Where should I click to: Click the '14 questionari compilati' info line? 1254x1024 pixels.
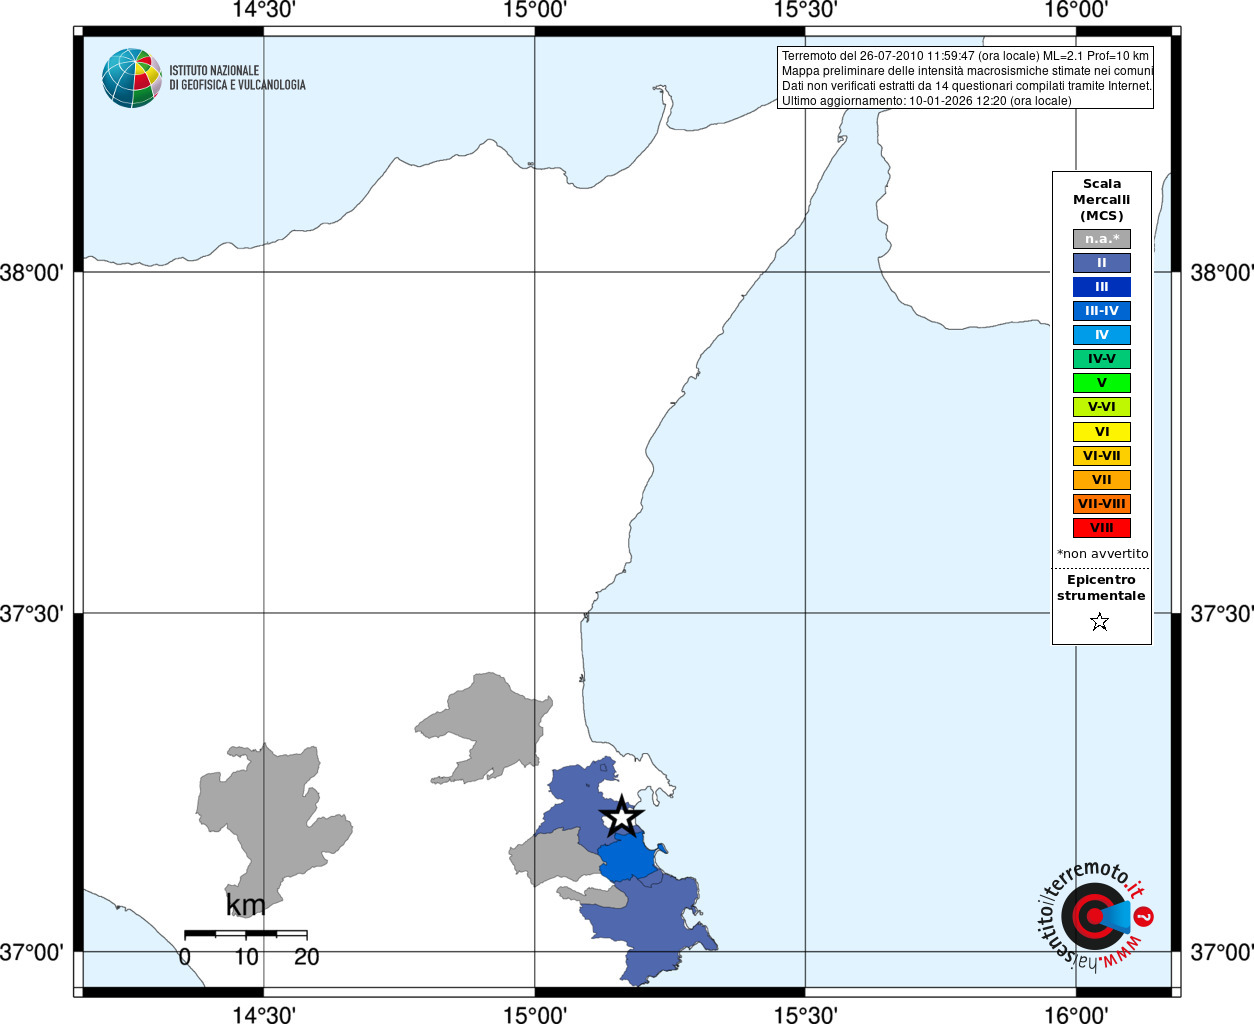click(x=966, y=86)
